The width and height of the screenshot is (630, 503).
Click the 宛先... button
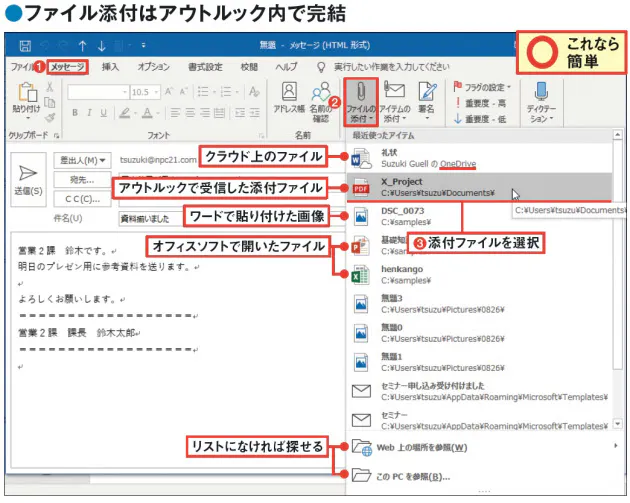tap(82, 180)
